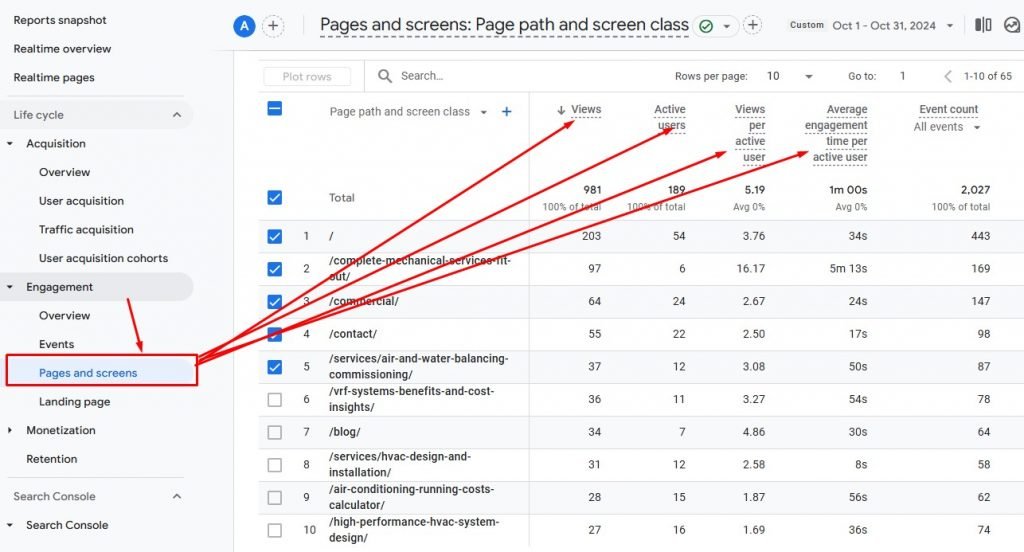Uncheck the checkbox for the air-and-water-balancing row

point(275,367)
